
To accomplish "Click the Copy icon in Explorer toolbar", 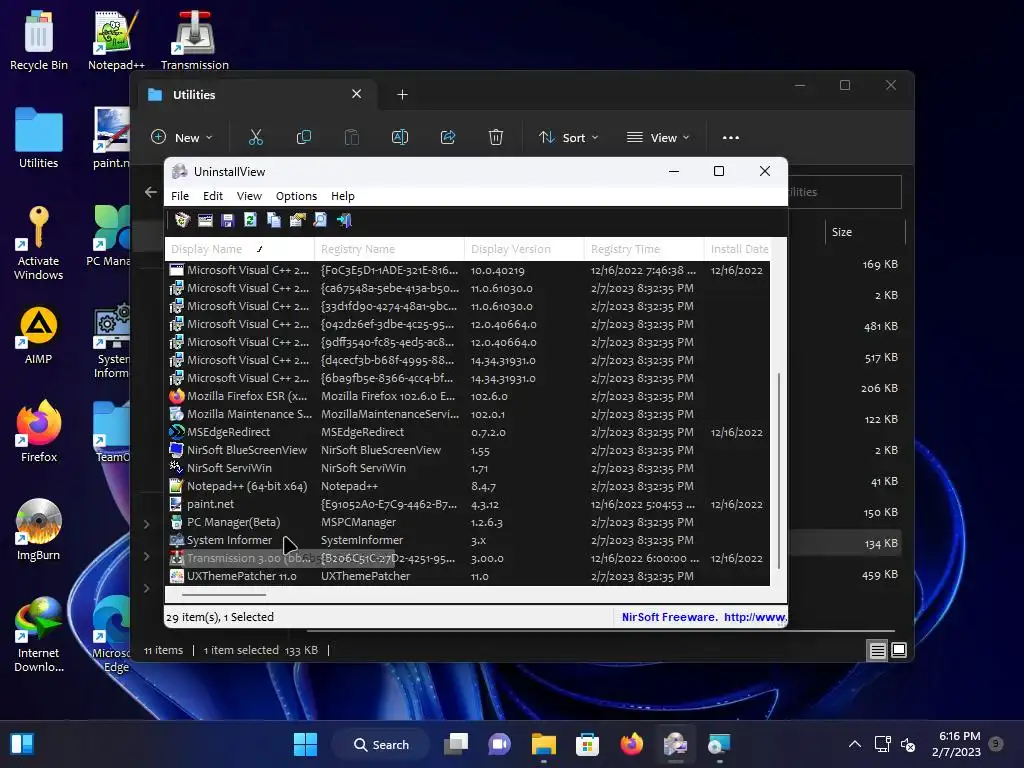I will 304,137.
